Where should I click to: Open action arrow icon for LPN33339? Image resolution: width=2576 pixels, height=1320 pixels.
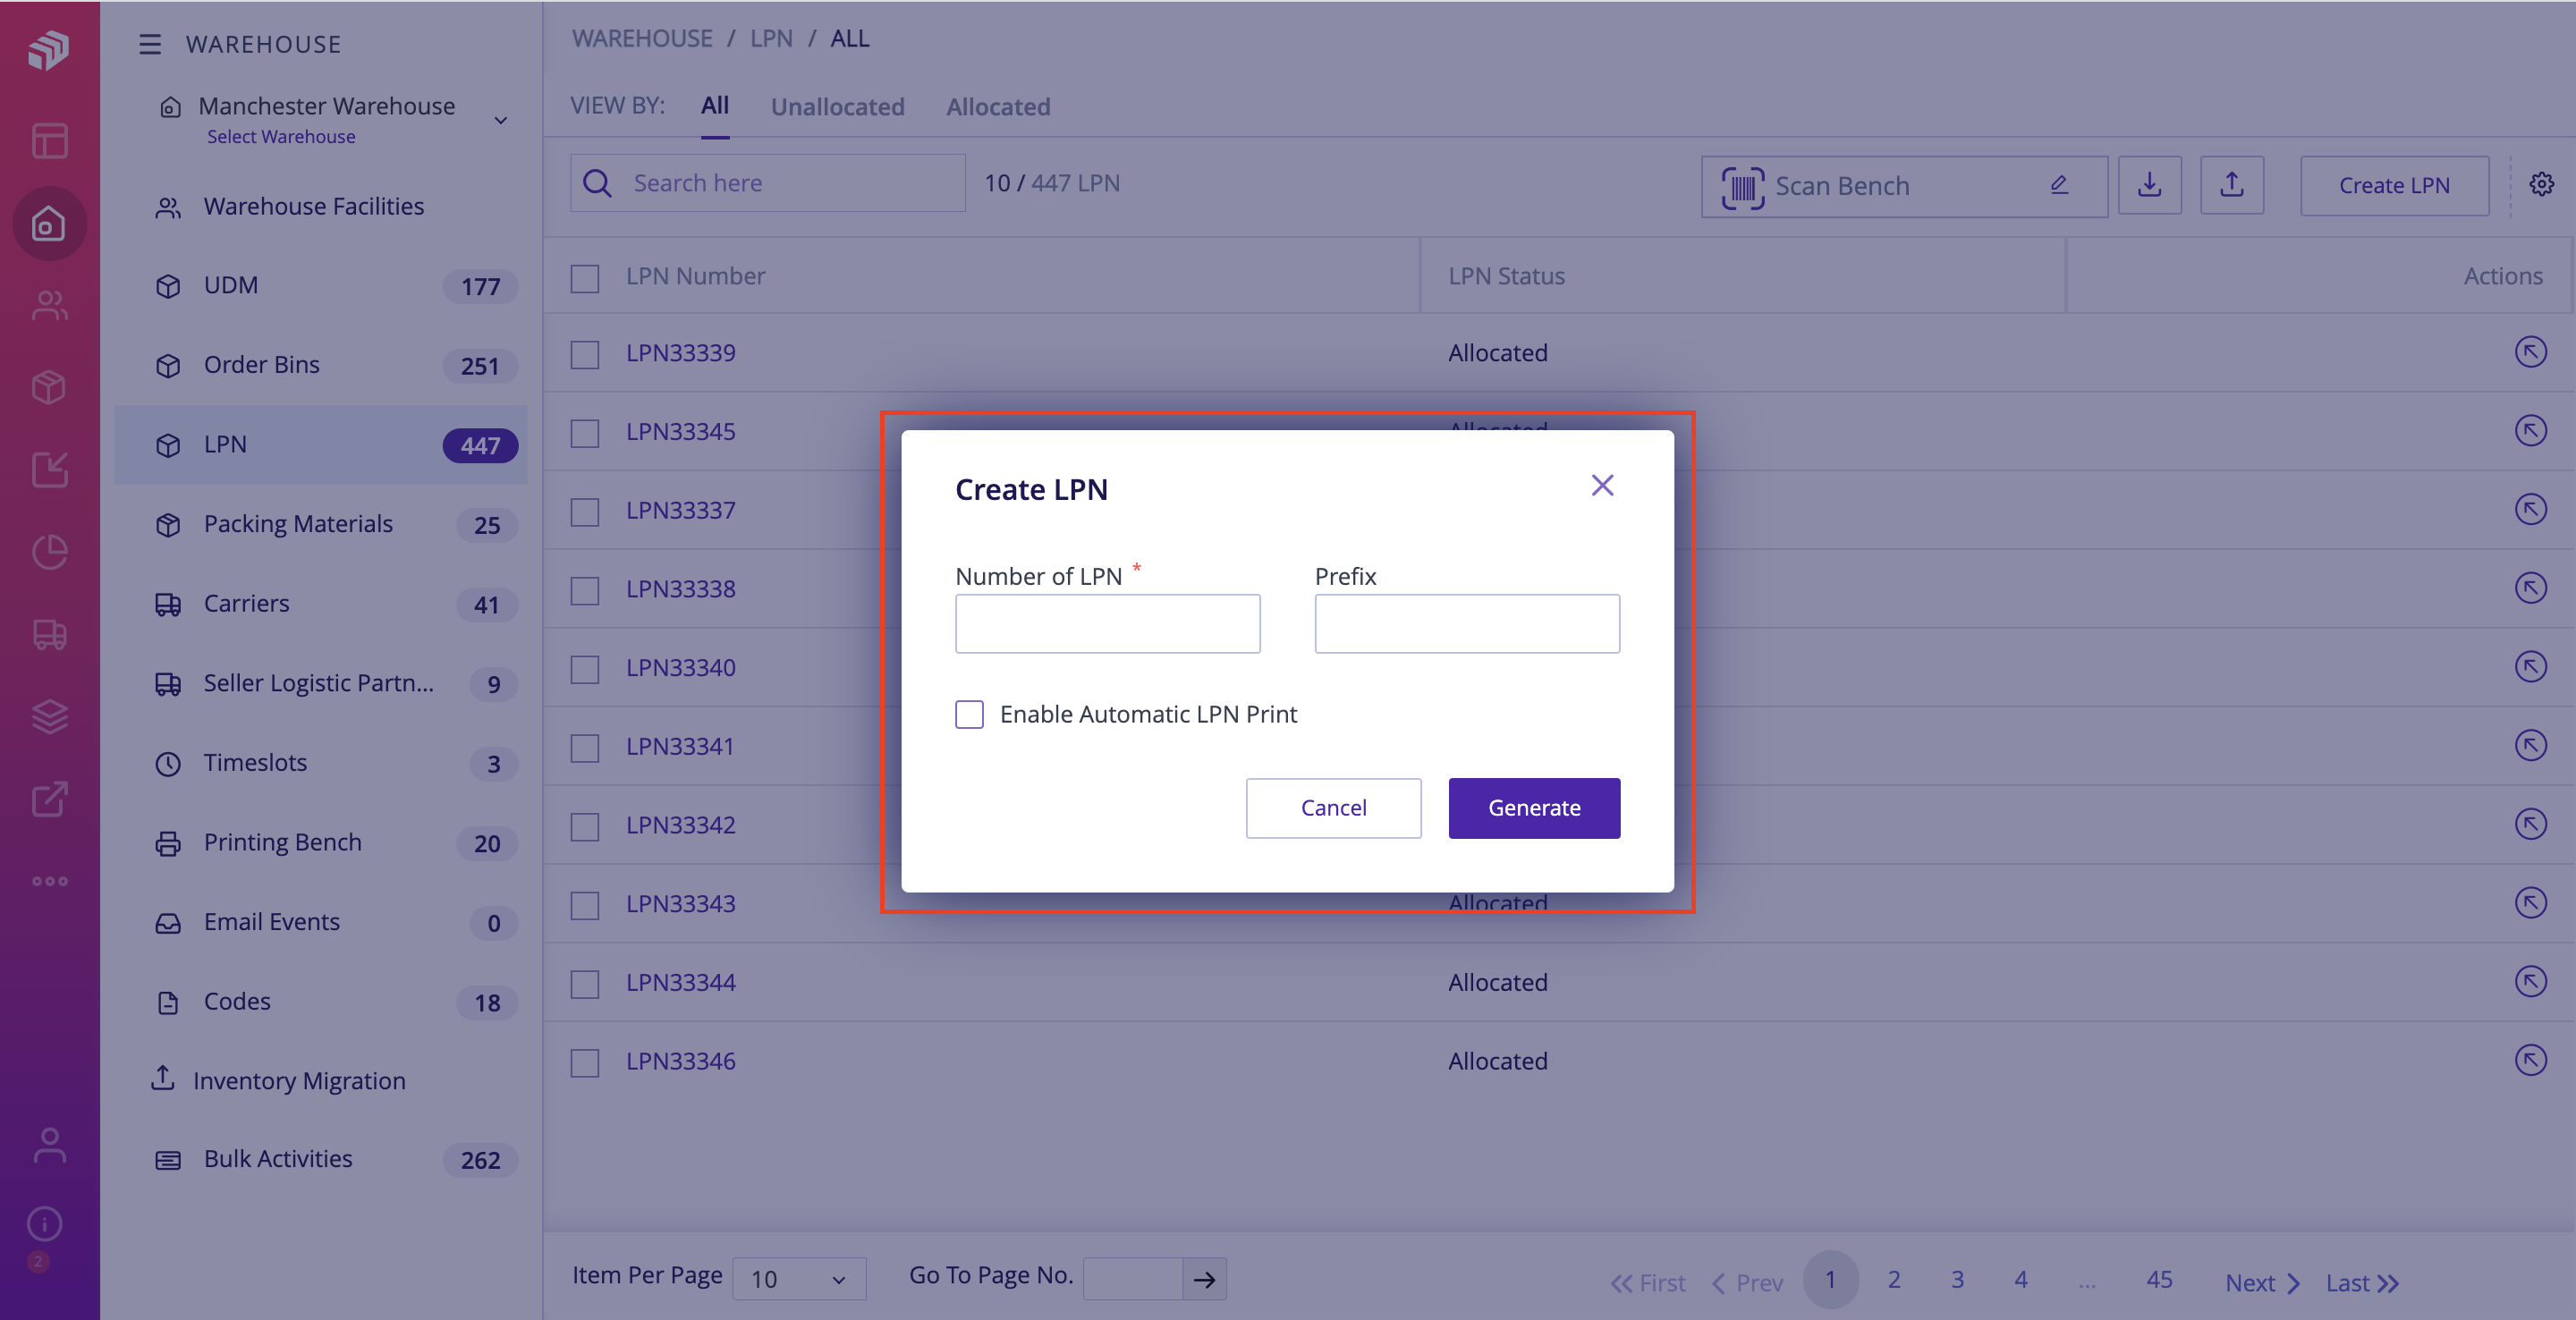click(2530, 352)
